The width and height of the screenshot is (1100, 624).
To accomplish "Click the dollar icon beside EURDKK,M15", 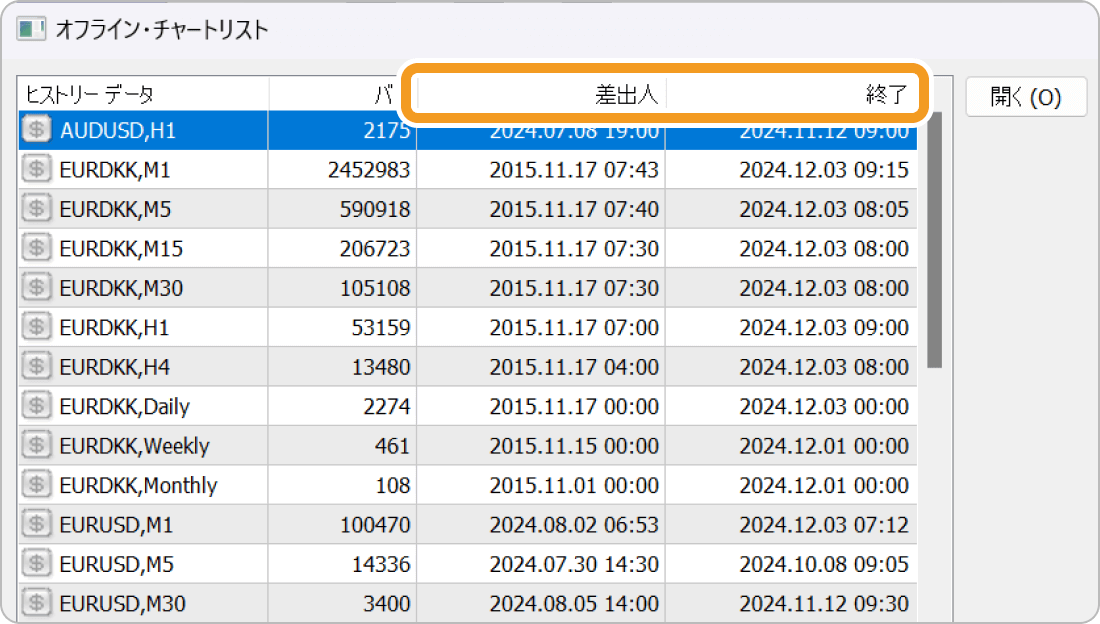I will pos(37,249).
